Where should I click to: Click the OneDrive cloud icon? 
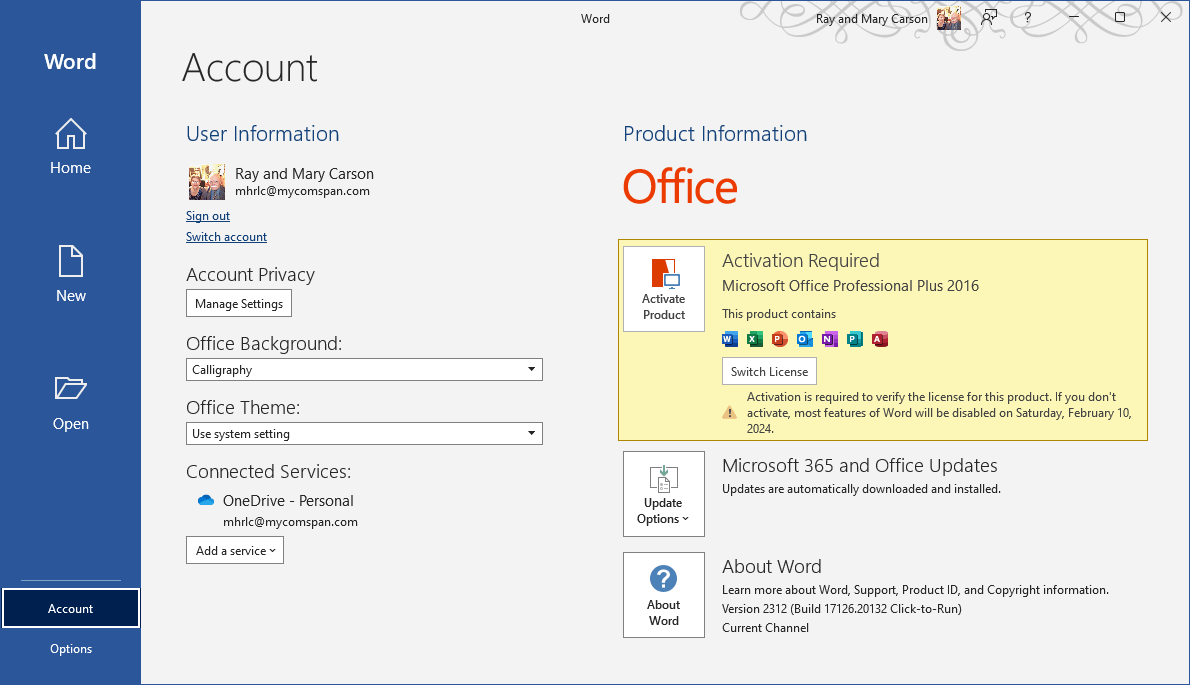click(x=206, y=501)
